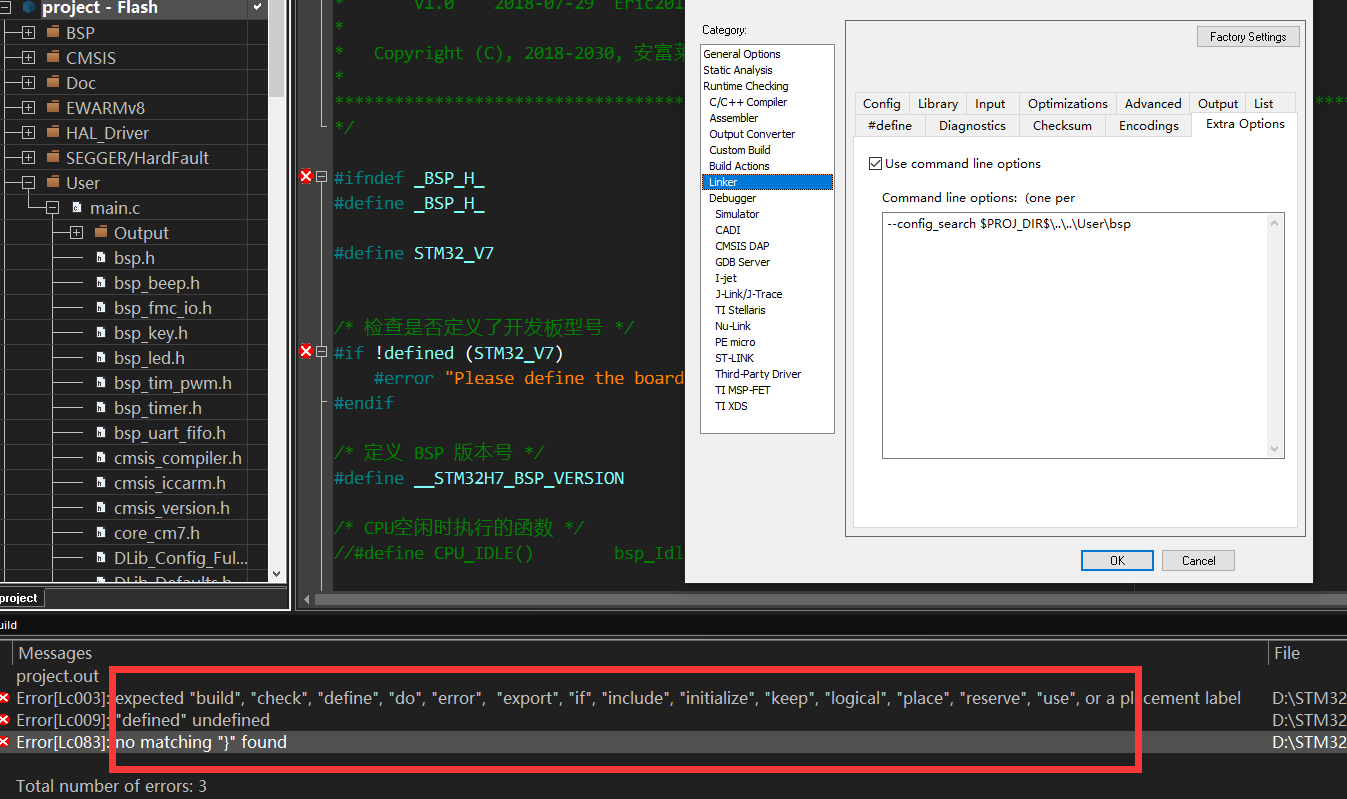1347x799 pixels.
Task: Click OK in the options dialog
Action: (x=1117, y=560)
